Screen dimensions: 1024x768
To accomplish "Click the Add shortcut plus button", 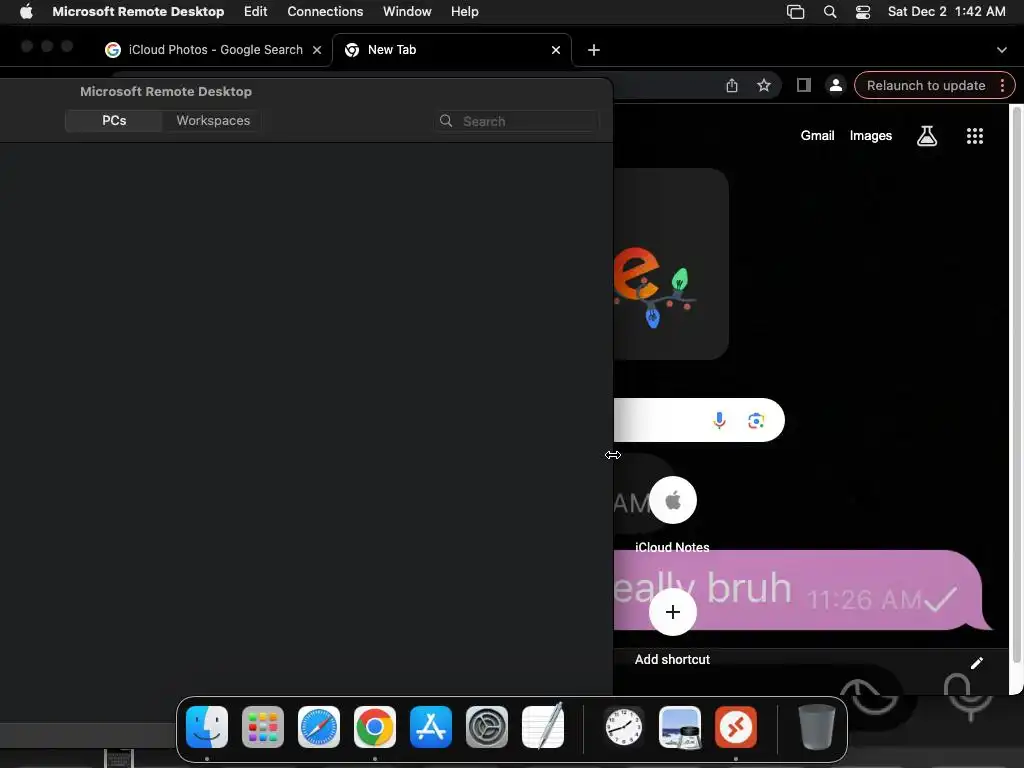I will [x=673, y=612].
